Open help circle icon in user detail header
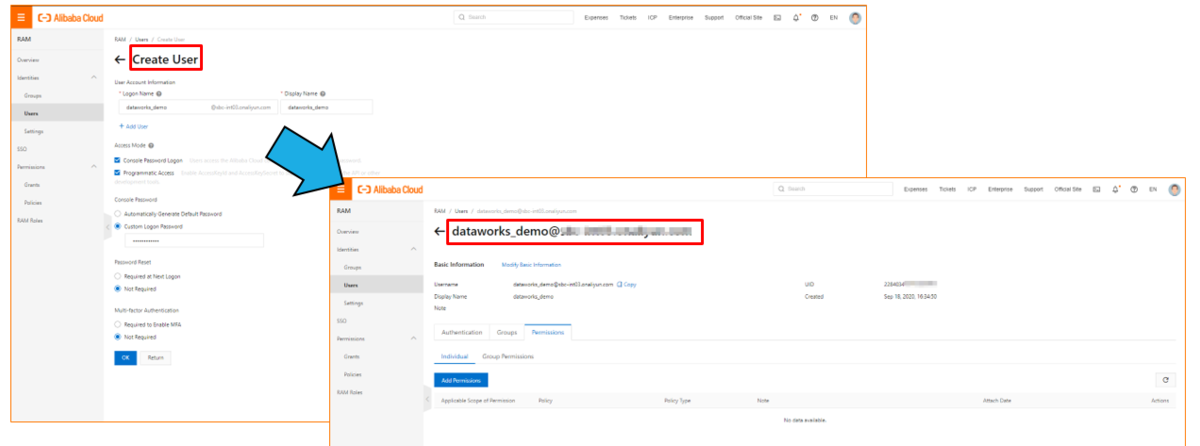Image resolution: width=1200 pixels, height=446 pixels. click(1136, 189)
